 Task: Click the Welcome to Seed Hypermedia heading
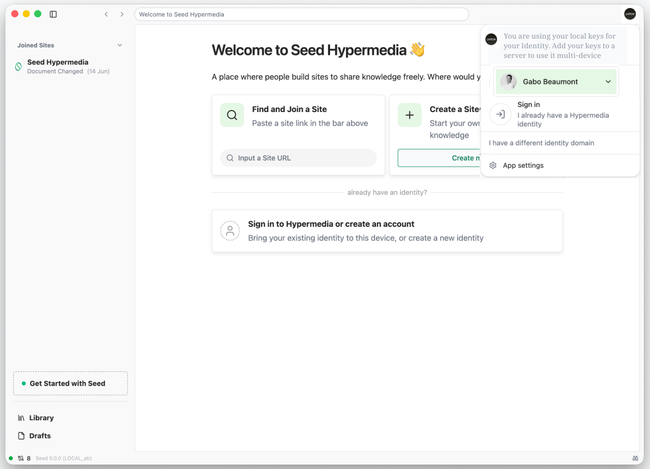(x=318, y=50)
